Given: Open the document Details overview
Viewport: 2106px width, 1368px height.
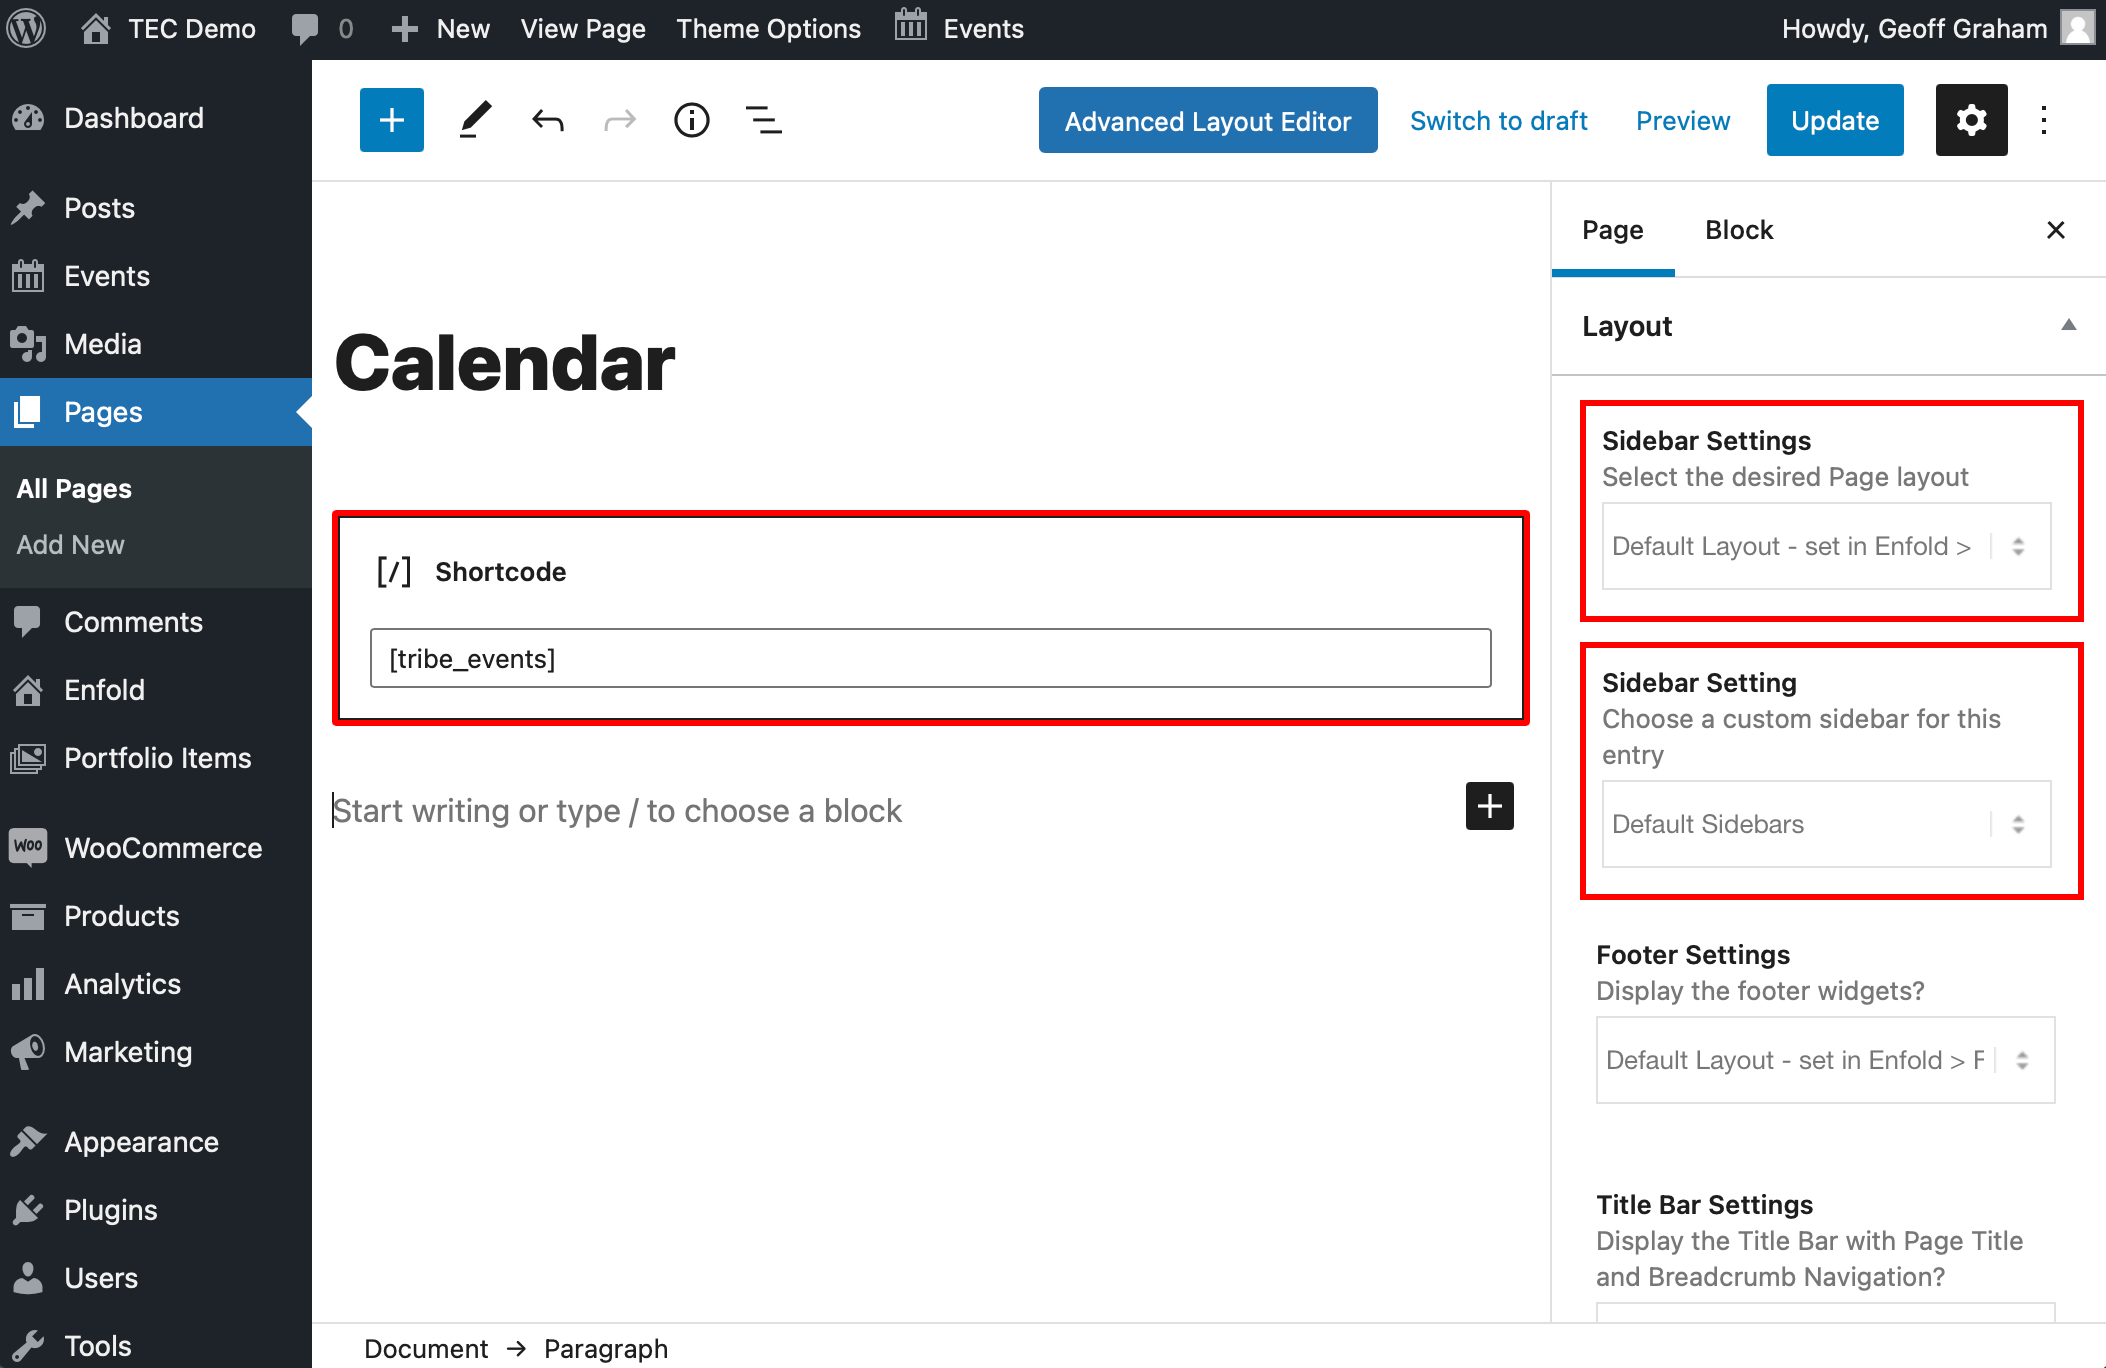Looking at the screenshot, I should [x=691, y=119].
